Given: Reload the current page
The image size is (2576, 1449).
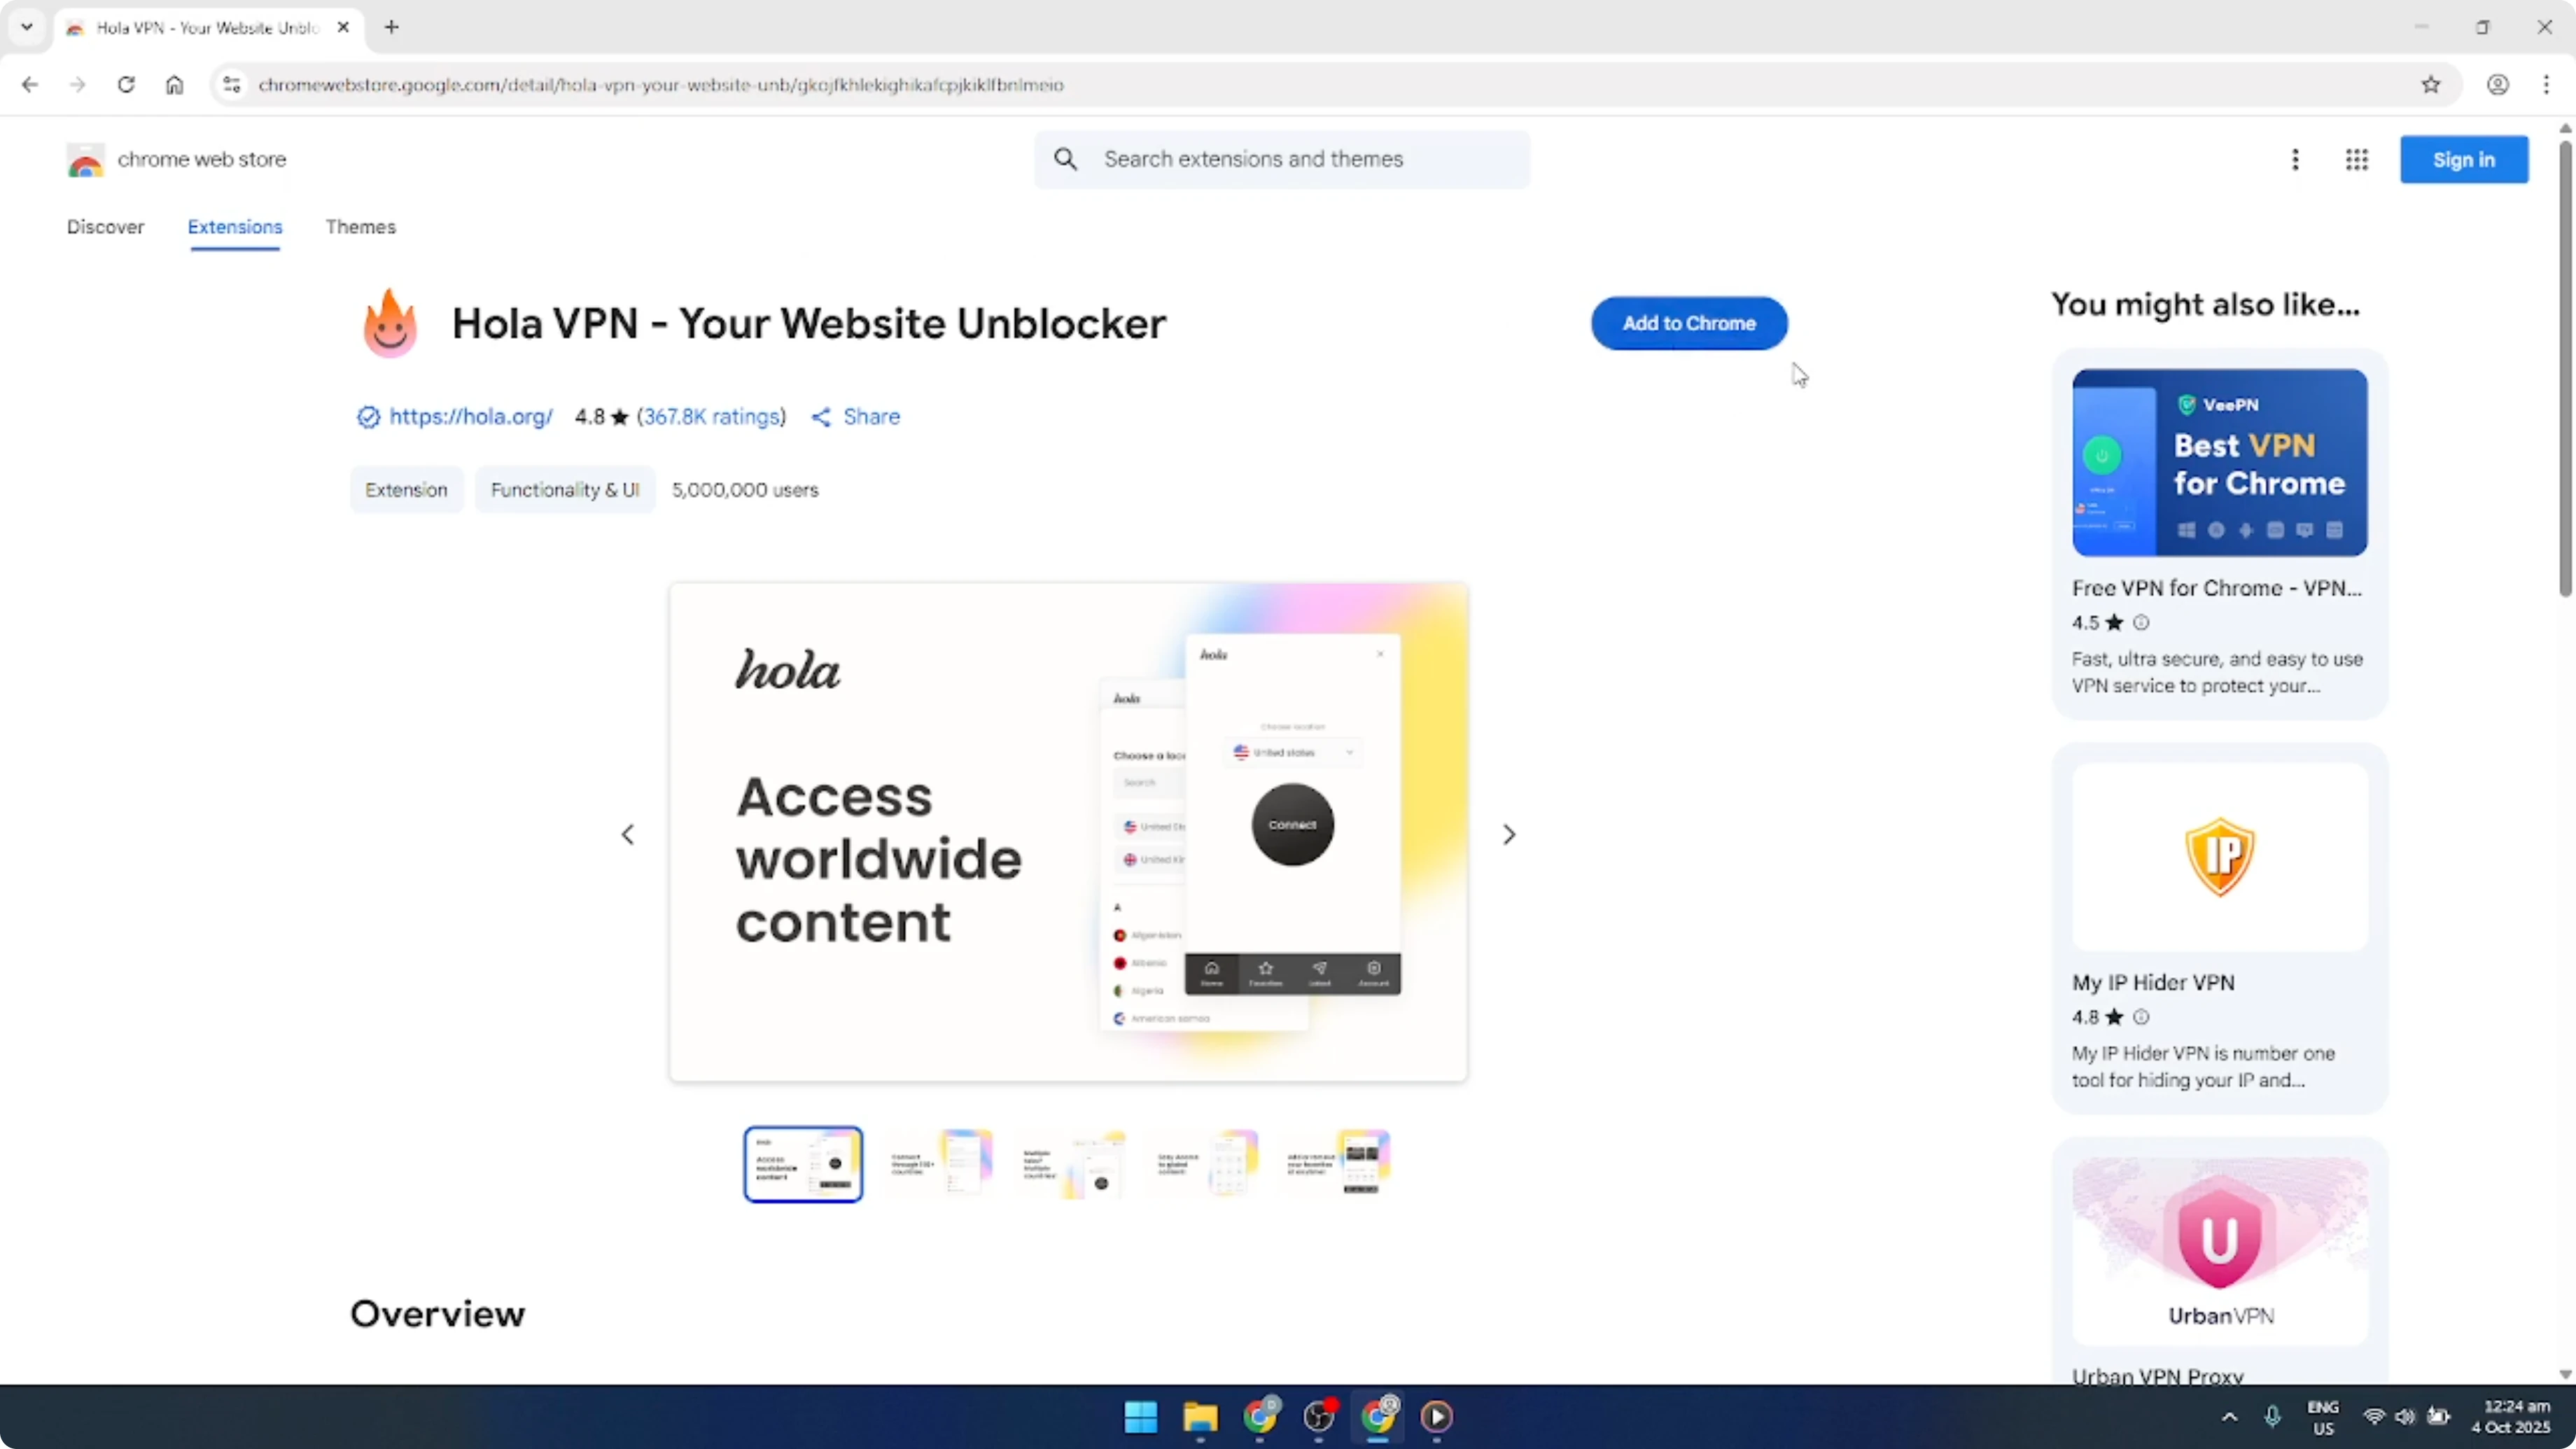Looking at the screenshot, I should [x=126, y=85].
